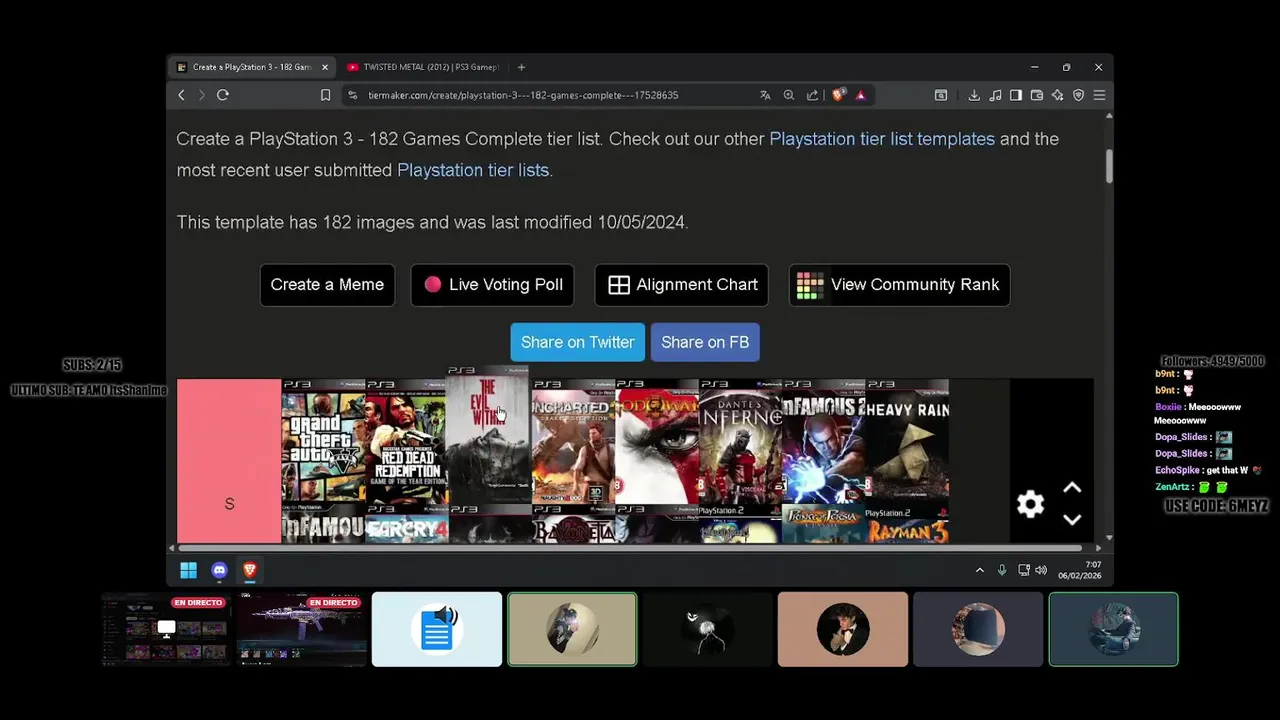Select Grand Theft Auto V cover
Image resolution: width=1280 pixels, height=720 pixels.
[323, 440]
